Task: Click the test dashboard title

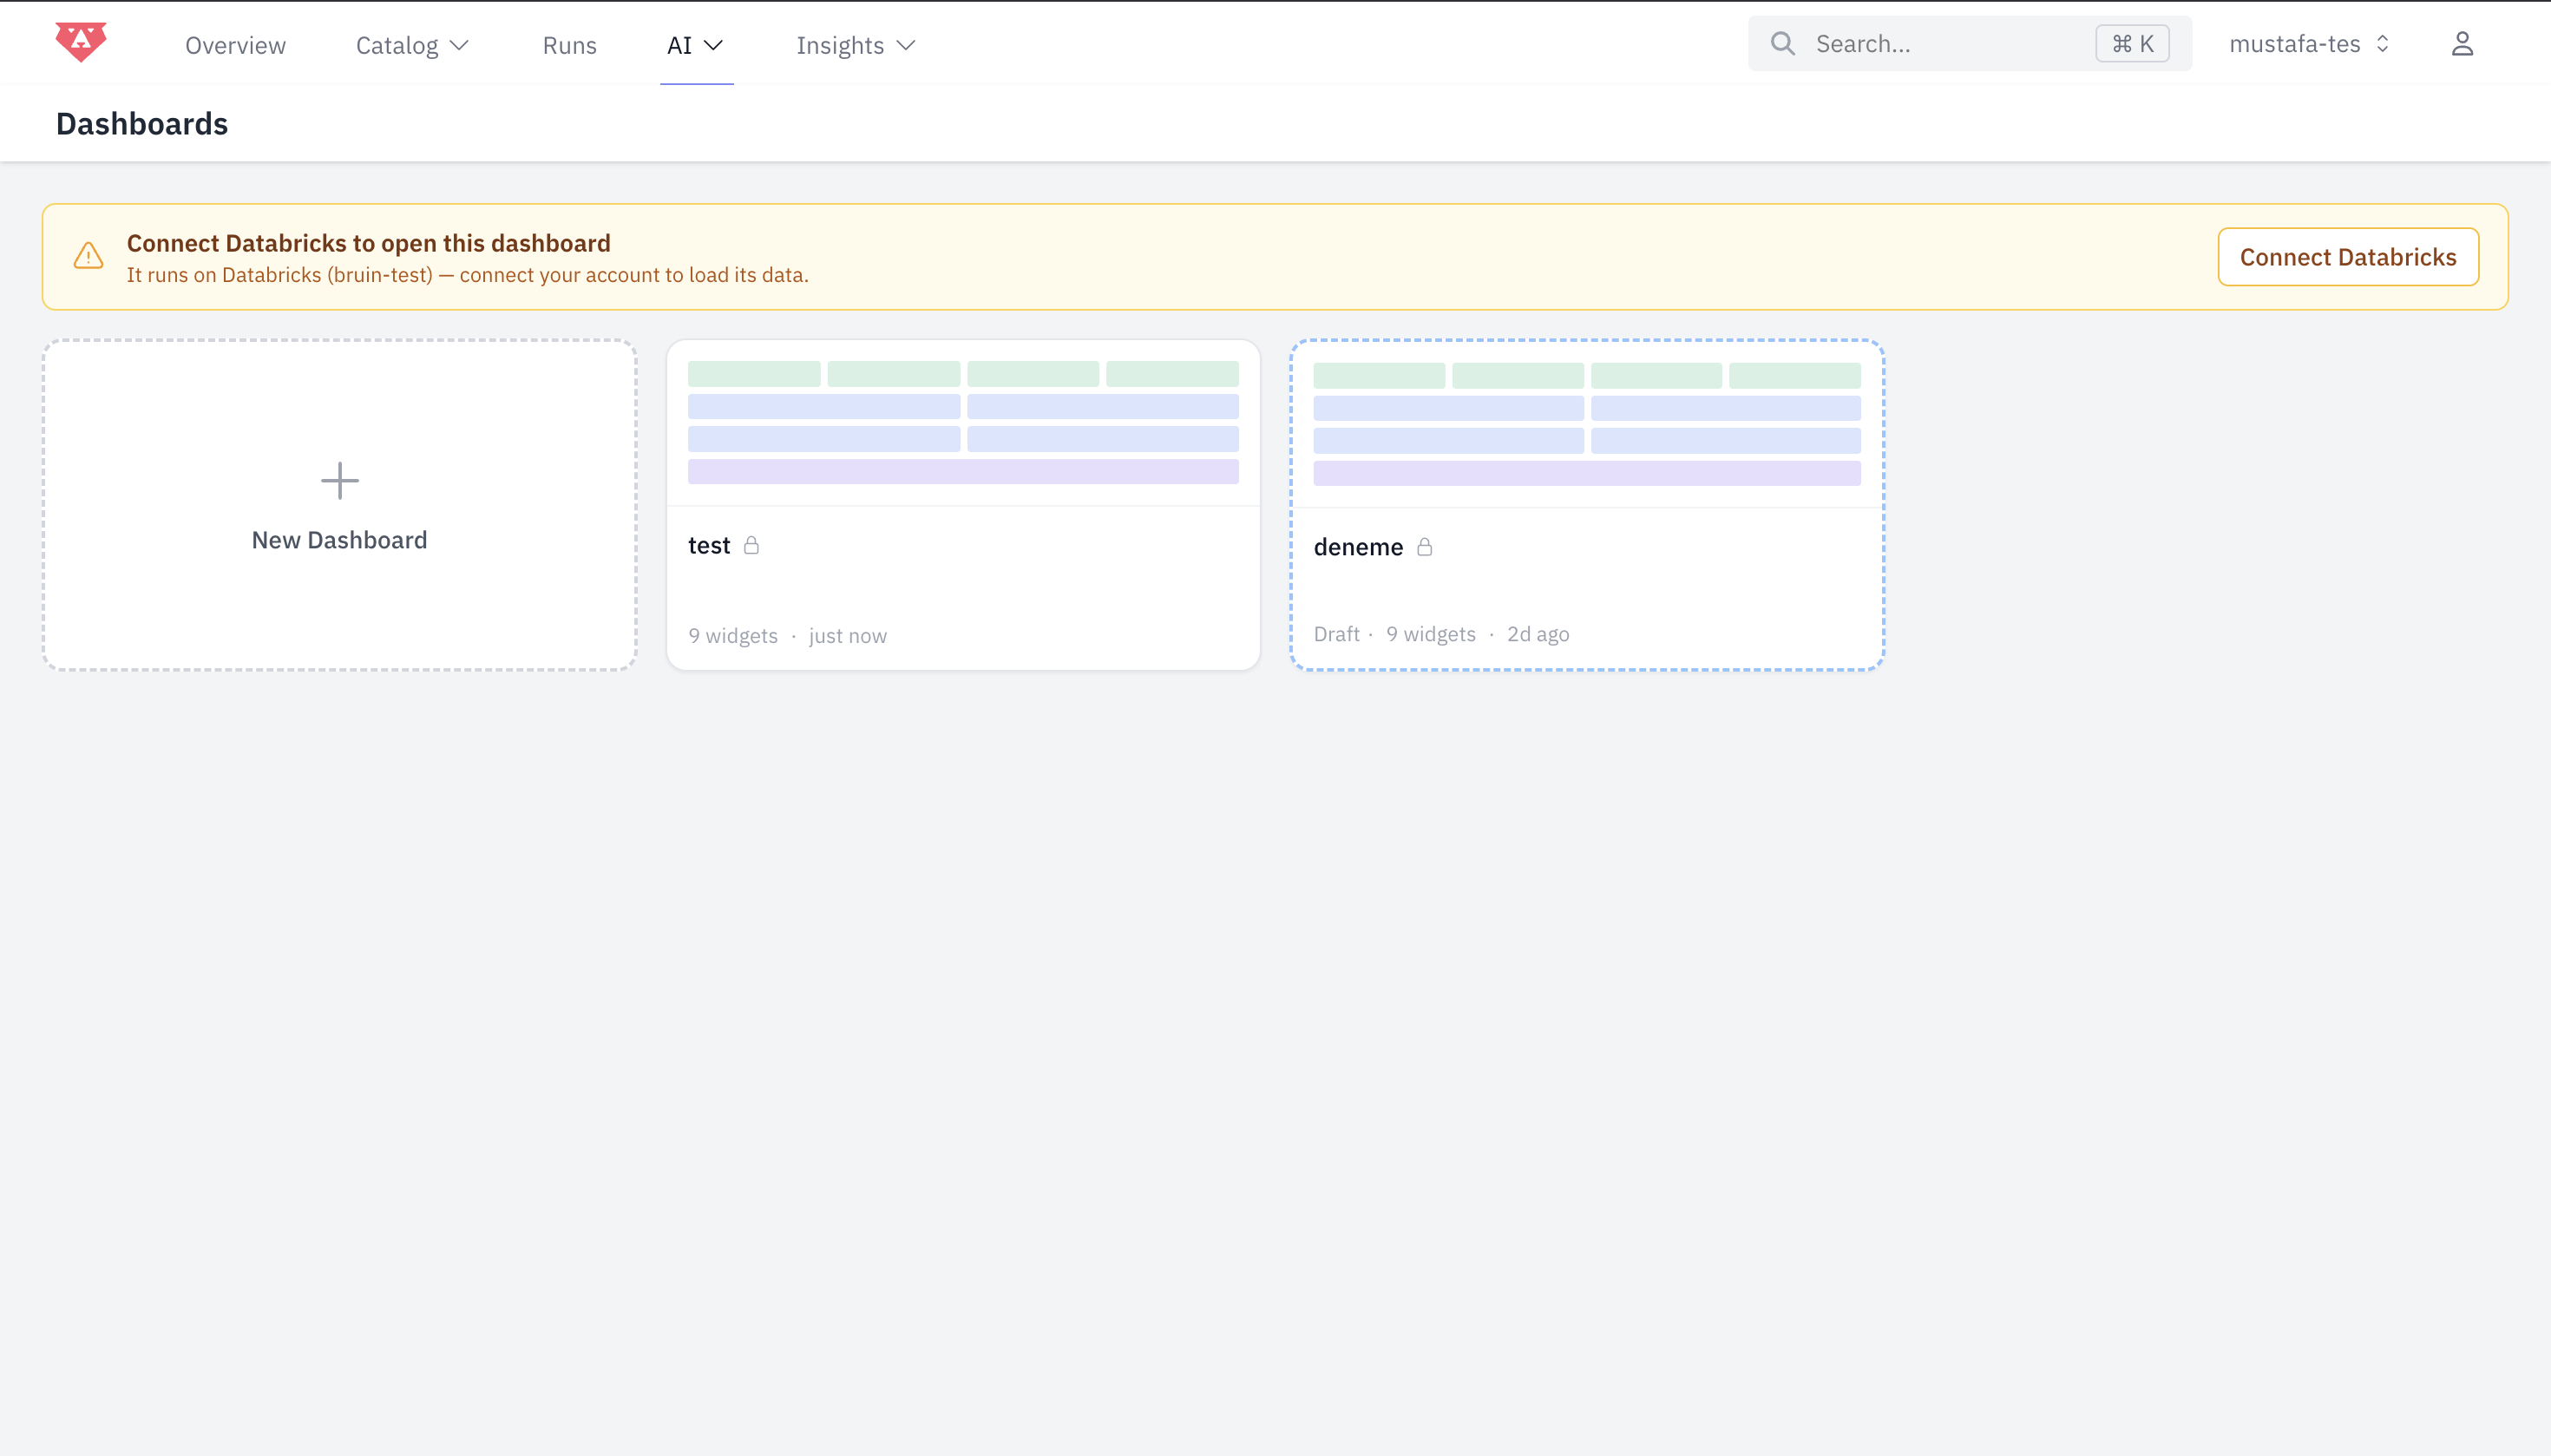Action: tap(709, 546)
